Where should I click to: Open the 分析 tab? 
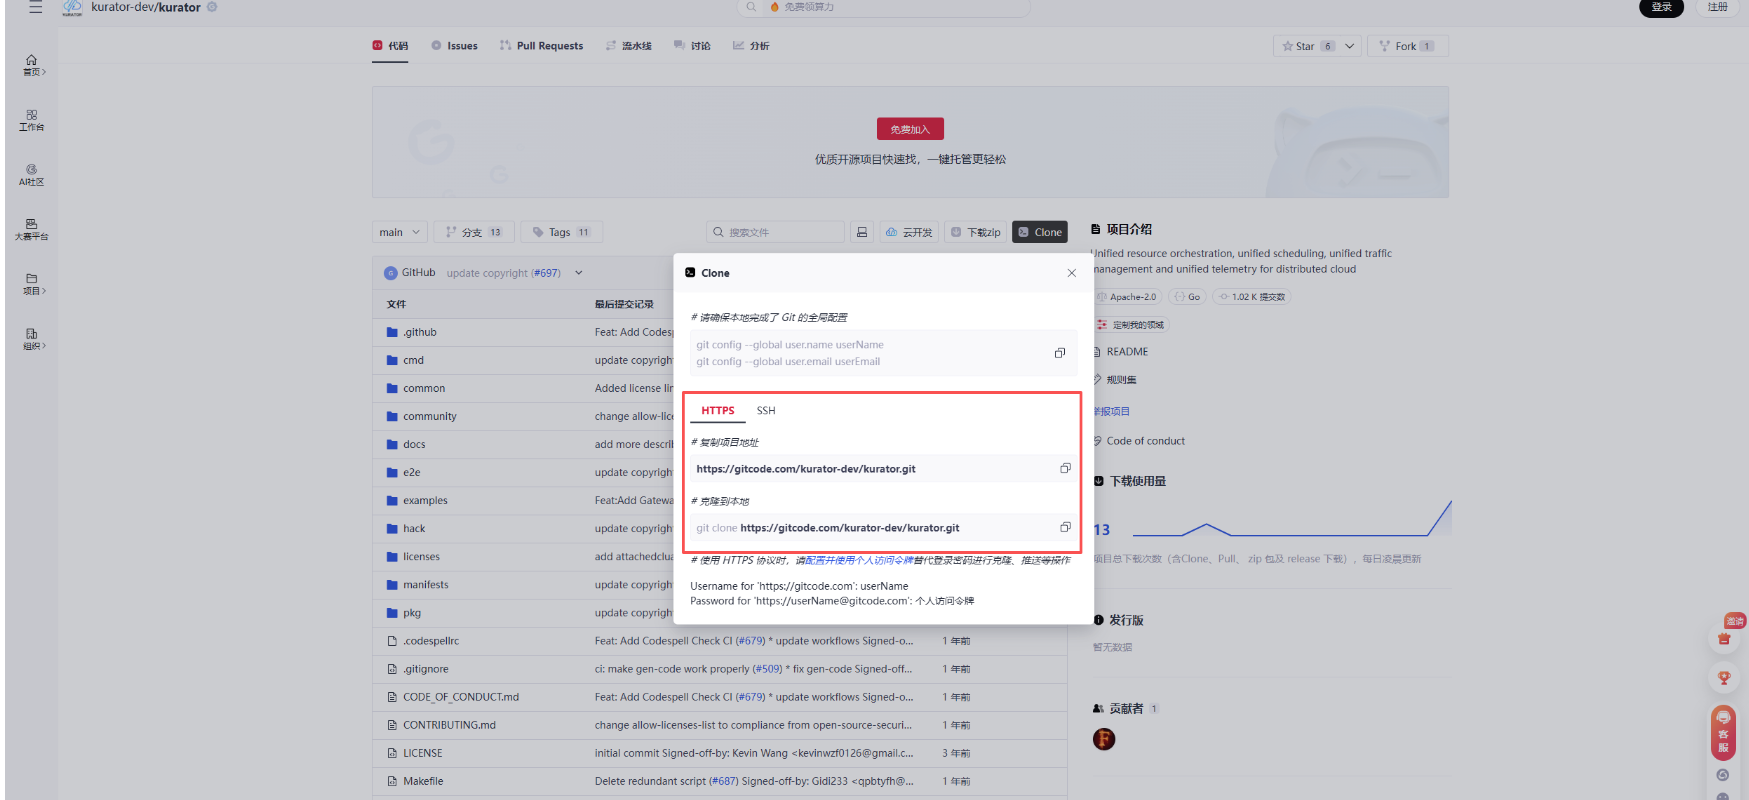[751, 46]
